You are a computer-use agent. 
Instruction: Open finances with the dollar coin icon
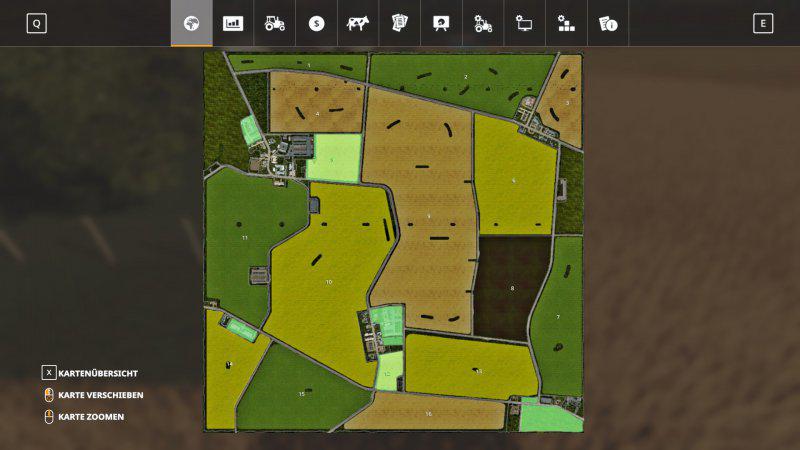[x=316, y=23]
